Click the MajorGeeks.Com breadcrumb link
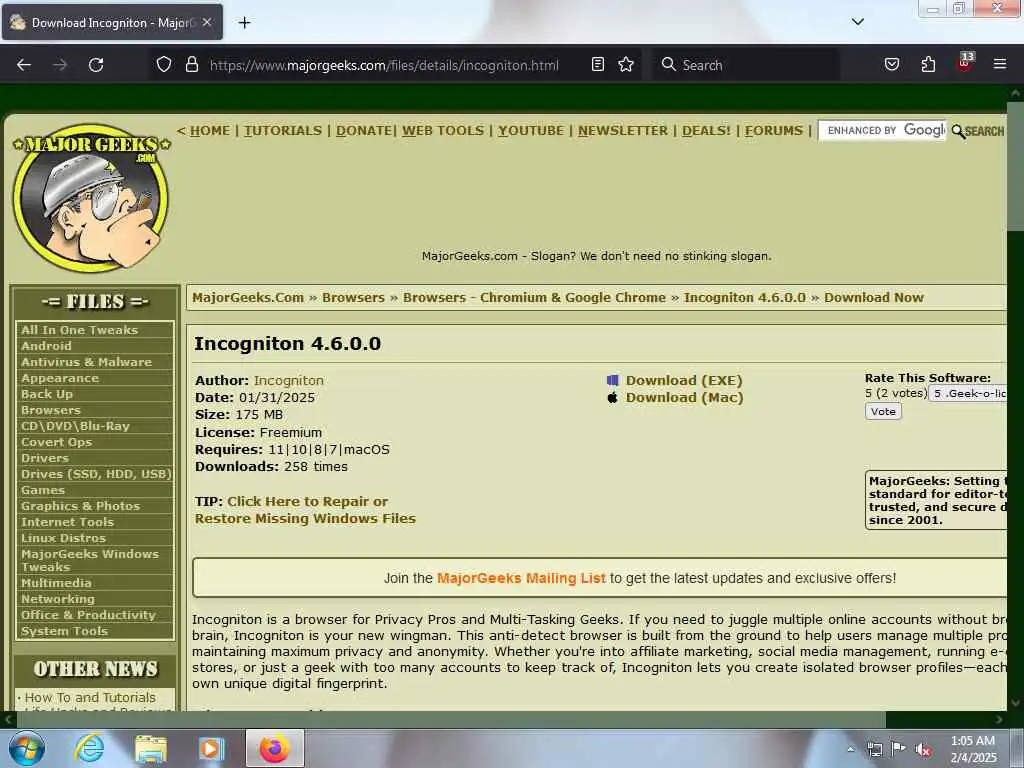Screen dimensions: 1024x768 [x=248, y=298]
